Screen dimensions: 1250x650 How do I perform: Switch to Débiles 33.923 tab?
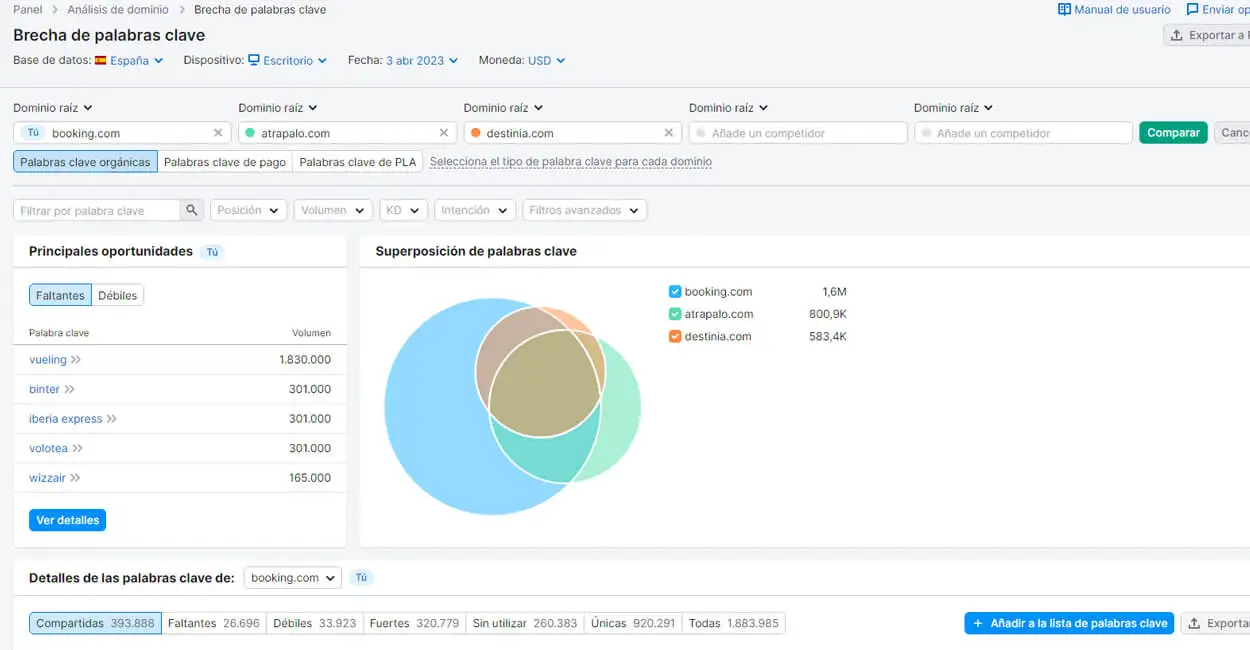click(315, 623)
